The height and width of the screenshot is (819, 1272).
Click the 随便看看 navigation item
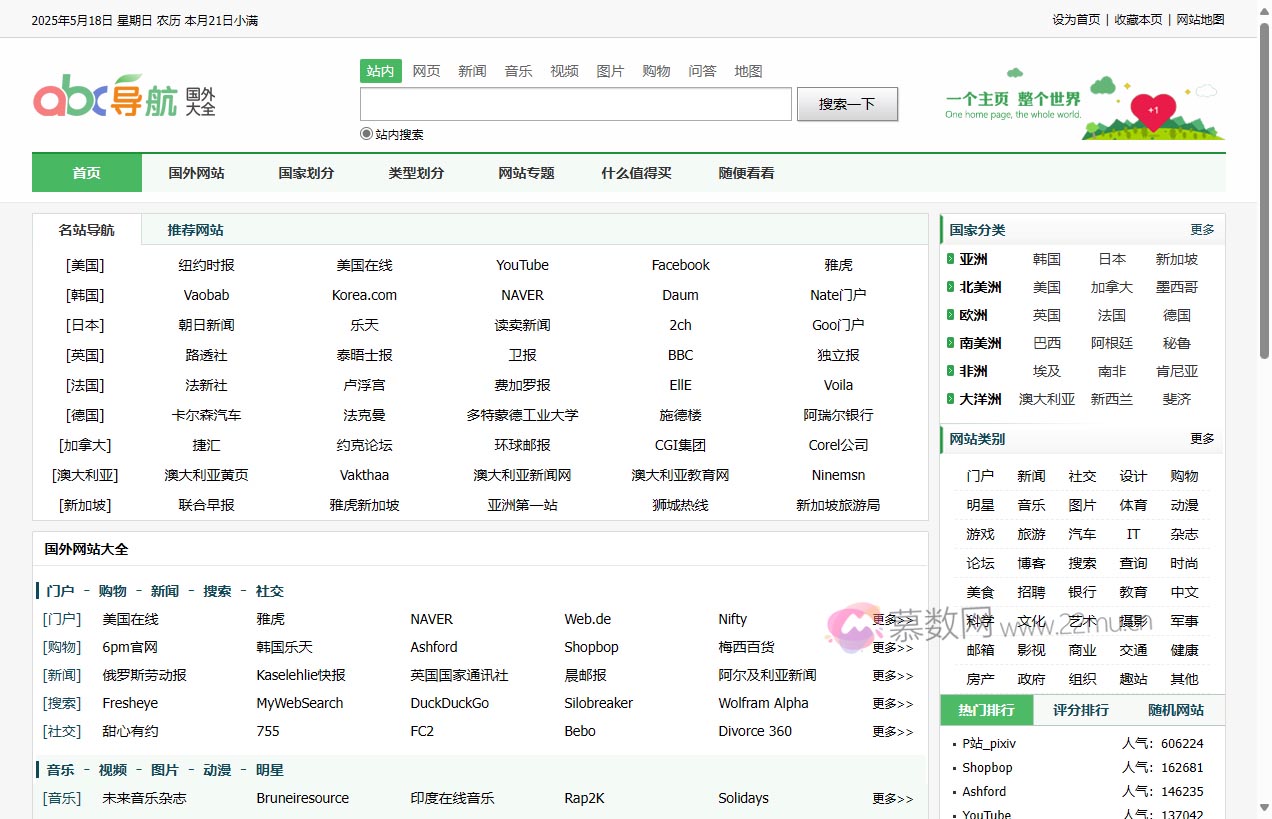point(745,172)
